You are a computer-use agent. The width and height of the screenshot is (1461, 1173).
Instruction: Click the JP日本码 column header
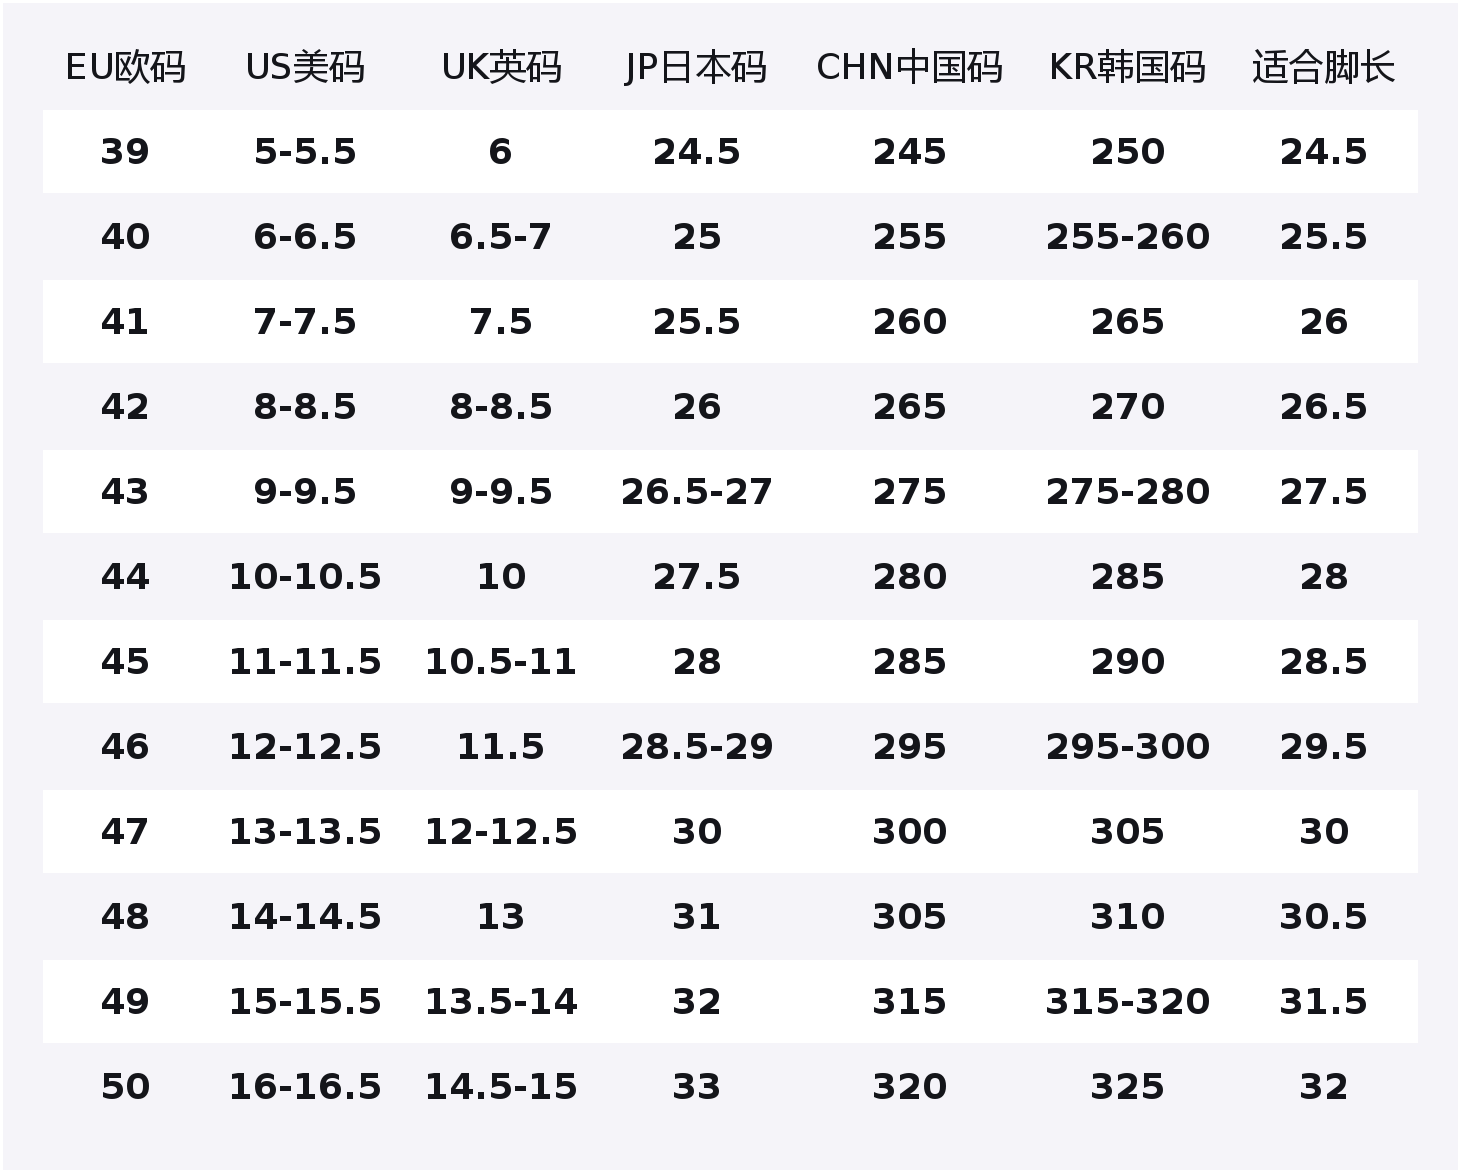click(696, 68)
